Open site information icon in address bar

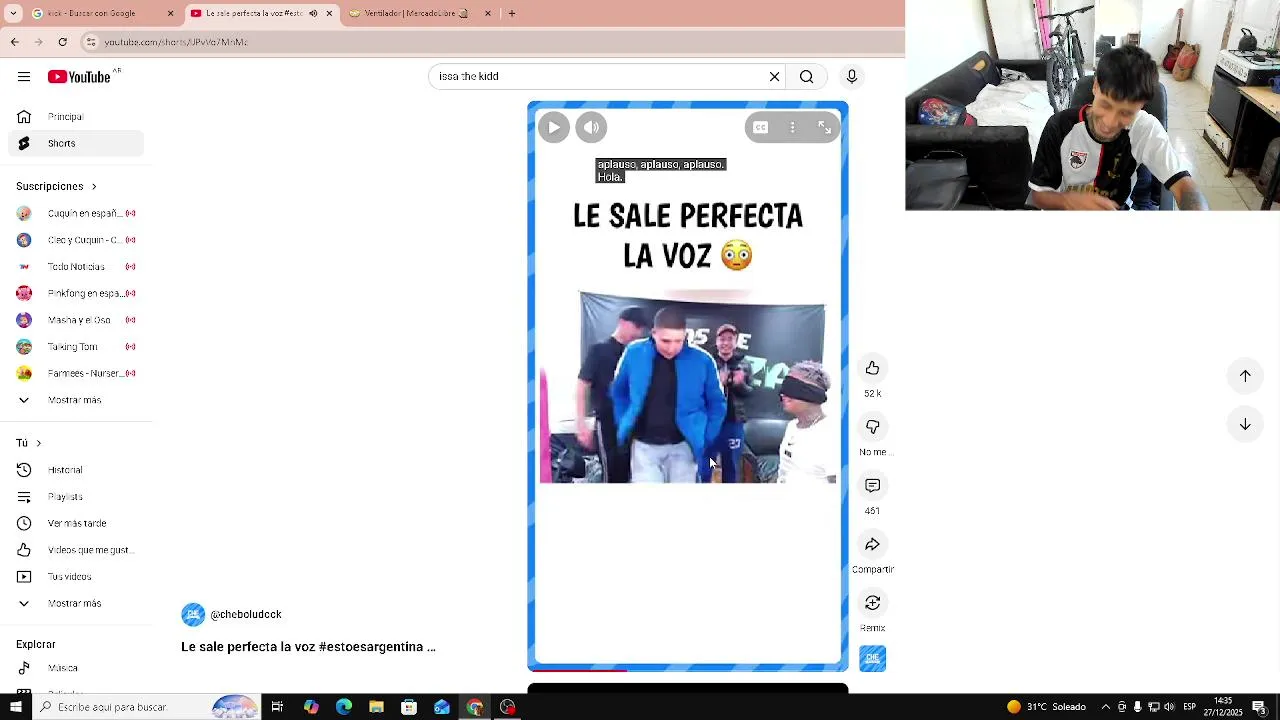[91, 42]
